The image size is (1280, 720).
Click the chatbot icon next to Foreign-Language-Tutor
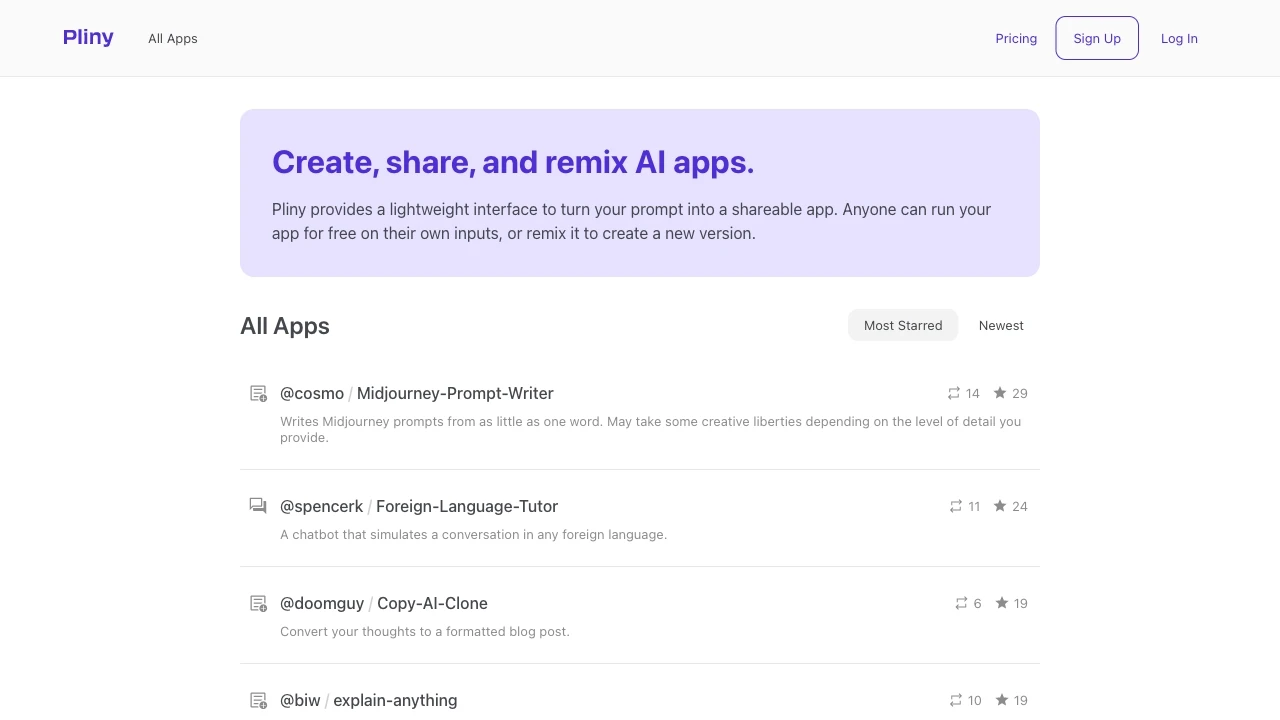coord(258,506)
